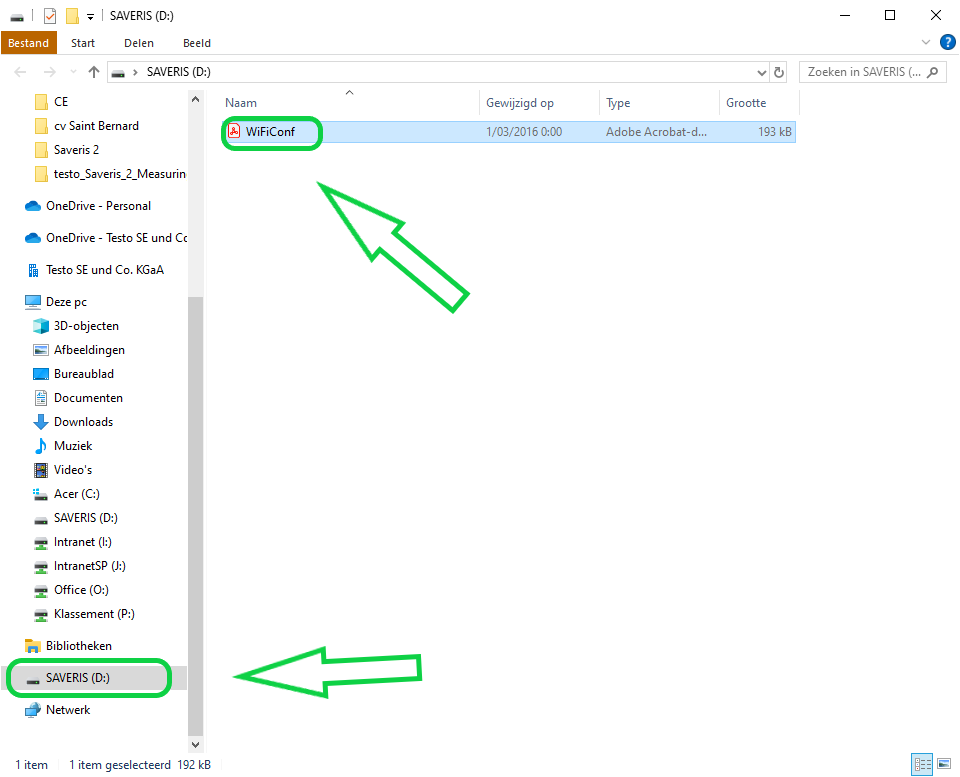The image size is (960, 777).
Task: Sort by Gewijzigd op column
Action: pyautogui.click(x=520, y=103)
